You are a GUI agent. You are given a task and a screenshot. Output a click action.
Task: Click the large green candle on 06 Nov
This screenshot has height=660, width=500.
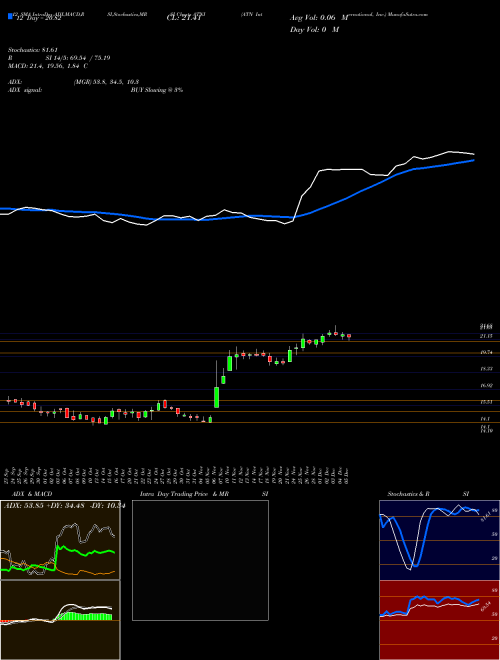coord(216,397)
